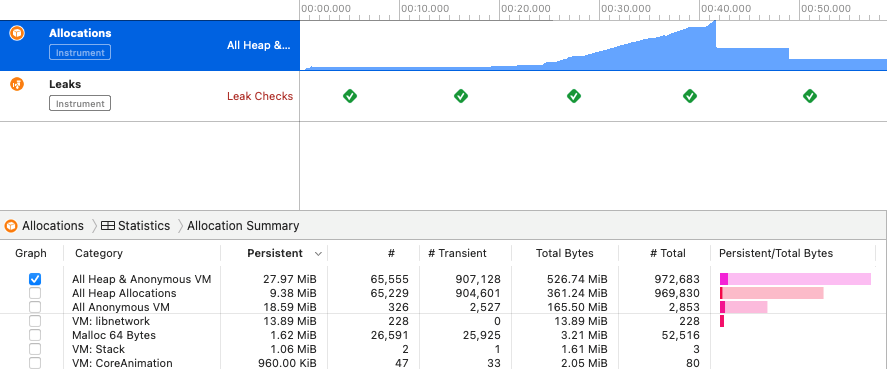Click the Allocations instrument orange icon
Viewport: 887px width, 369px height.
pyautogui.click(x=17, y=33)
